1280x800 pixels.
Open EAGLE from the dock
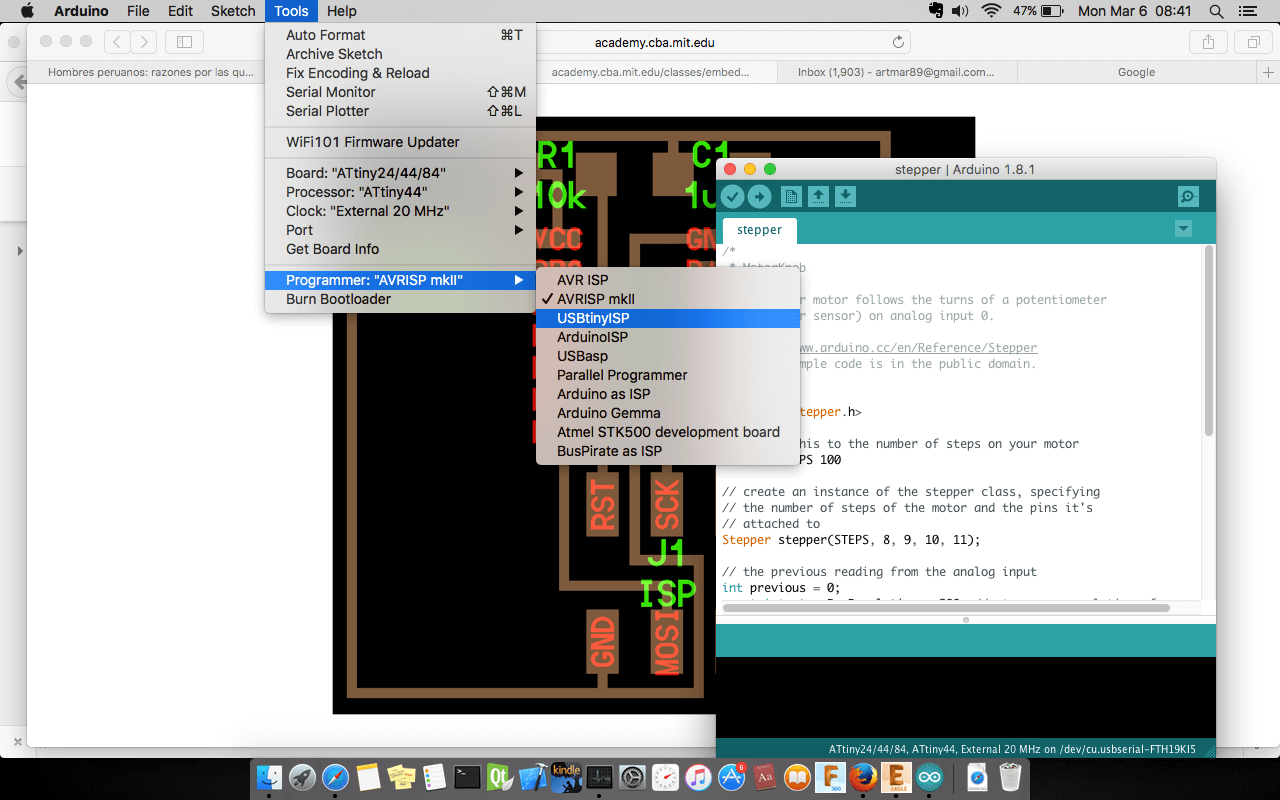coord(896,777)
